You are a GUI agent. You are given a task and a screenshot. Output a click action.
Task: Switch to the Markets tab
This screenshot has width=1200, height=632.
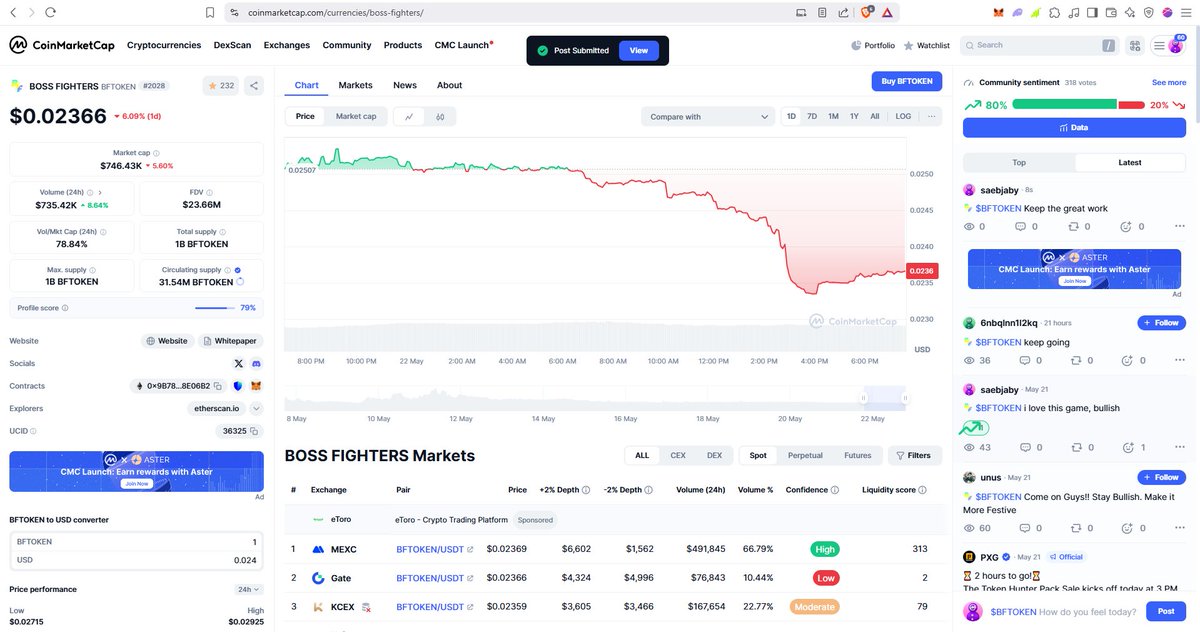click(x=355, y=85)
